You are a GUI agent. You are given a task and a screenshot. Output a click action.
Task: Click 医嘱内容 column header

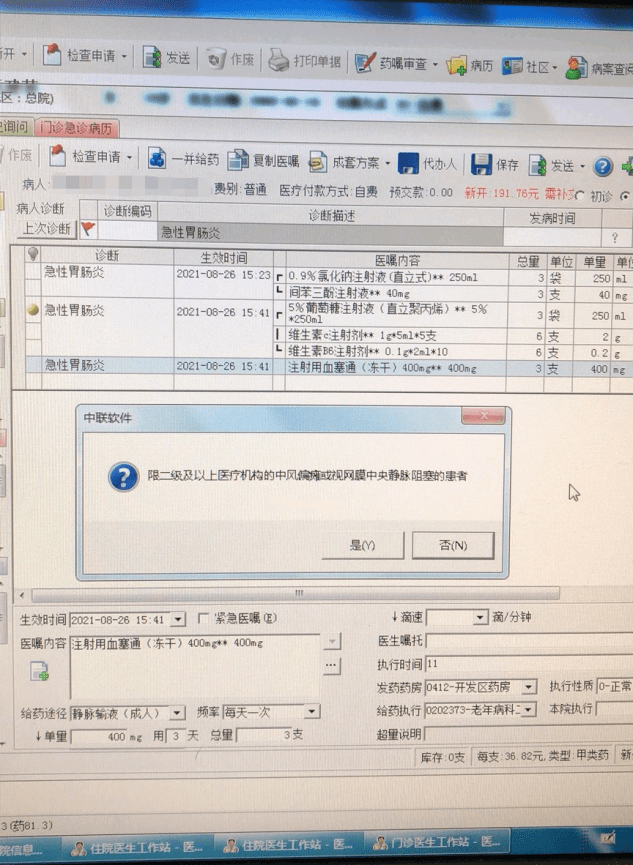pos(397,260)
